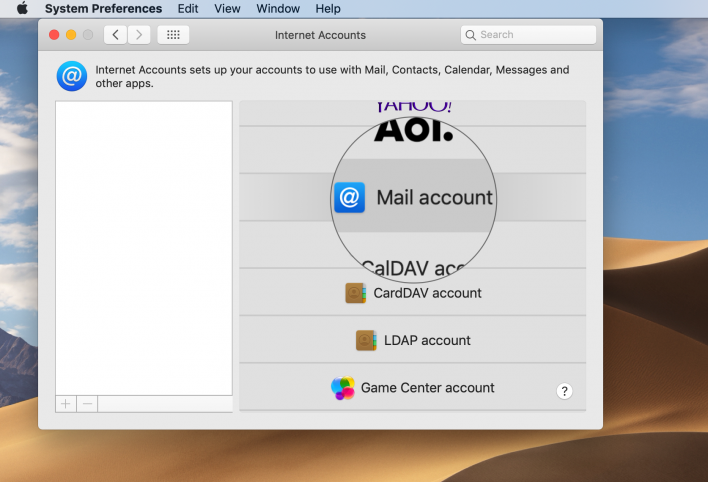Click the blue @ Mail account icon
This screenshot has height=482, width=708.
pyautogui.click(x=349, y=197)
